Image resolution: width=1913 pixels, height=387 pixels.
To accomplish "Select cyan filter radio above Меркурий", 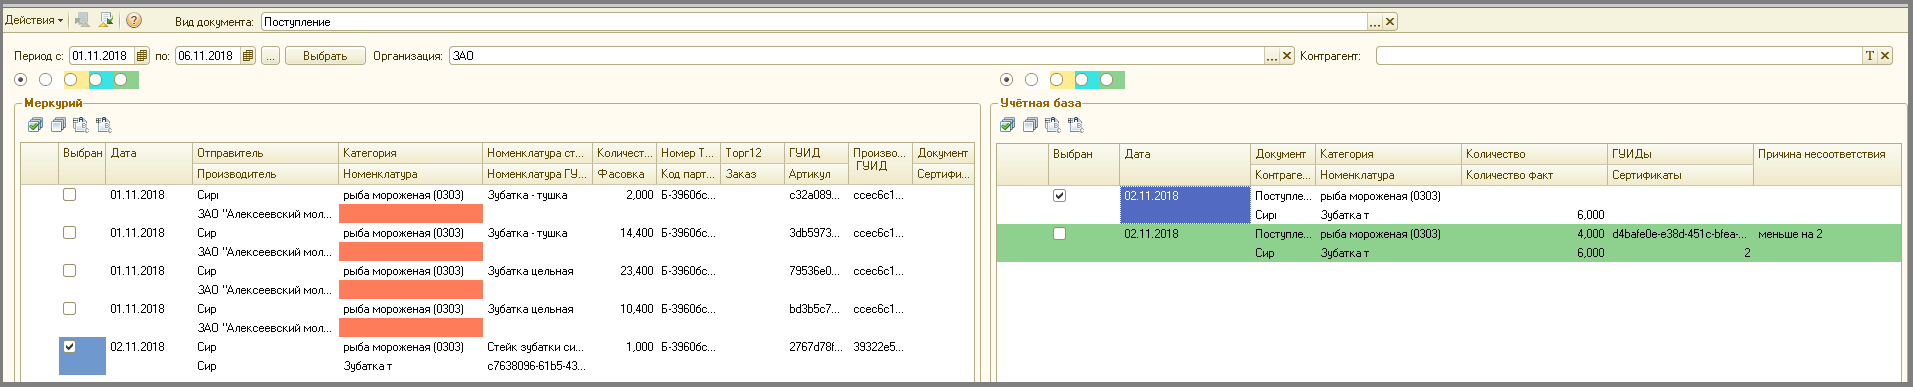I will click(96, 80).
